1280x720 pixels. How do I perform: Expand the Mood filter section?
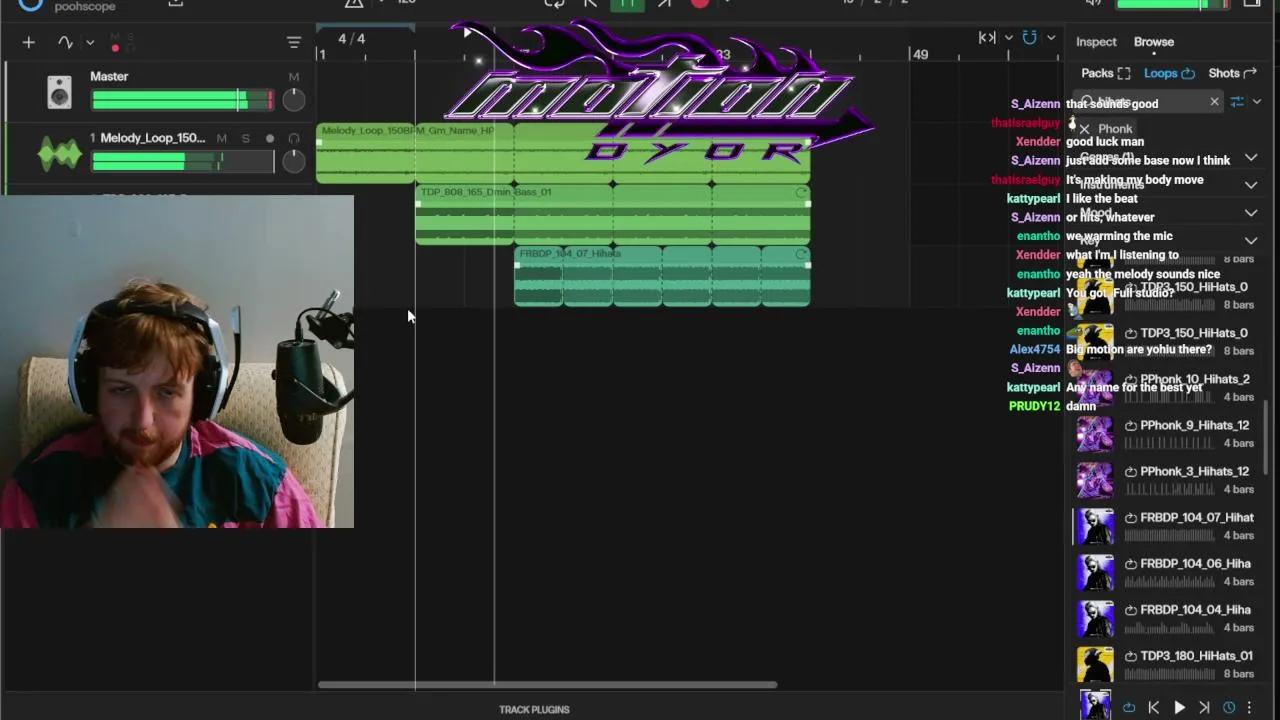pyautogui.click(x=1250, y=213)
